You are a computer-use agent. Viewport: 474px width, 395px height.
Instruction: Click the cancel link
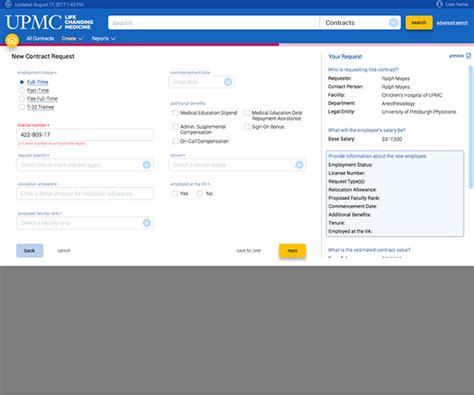[64, 251]
